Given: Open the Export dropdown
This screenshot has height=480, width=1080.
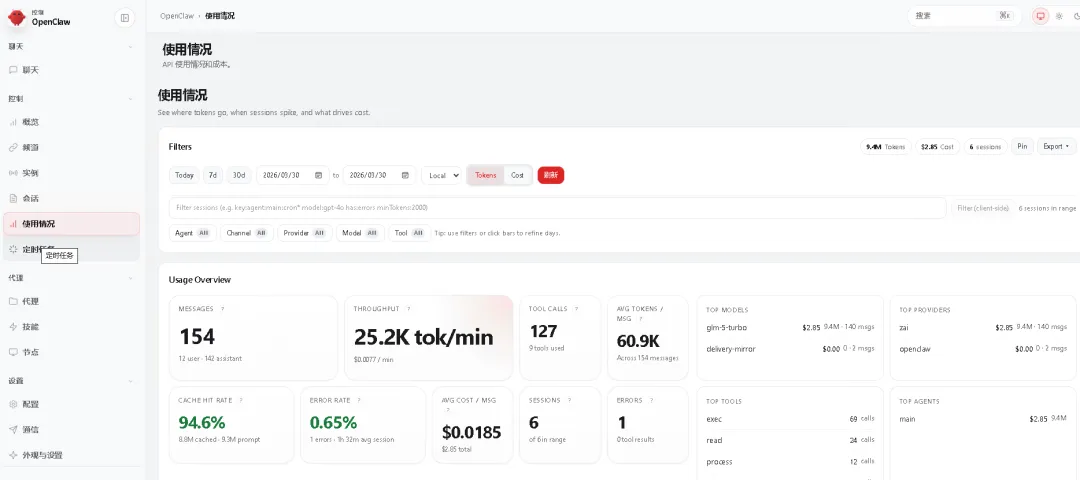Looking at the screenshot, I should click(1056, 146).
